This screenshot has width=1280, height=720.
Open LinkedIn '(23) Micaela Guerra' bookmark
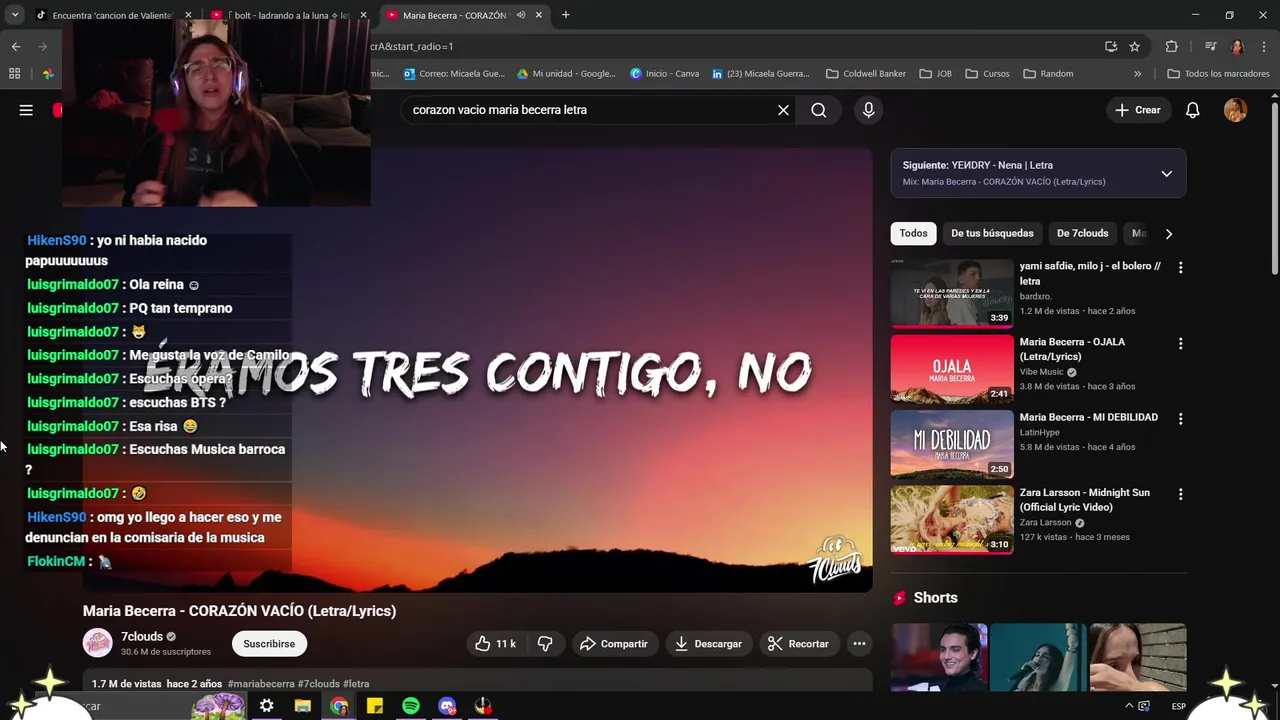click(x=760, y=73)
